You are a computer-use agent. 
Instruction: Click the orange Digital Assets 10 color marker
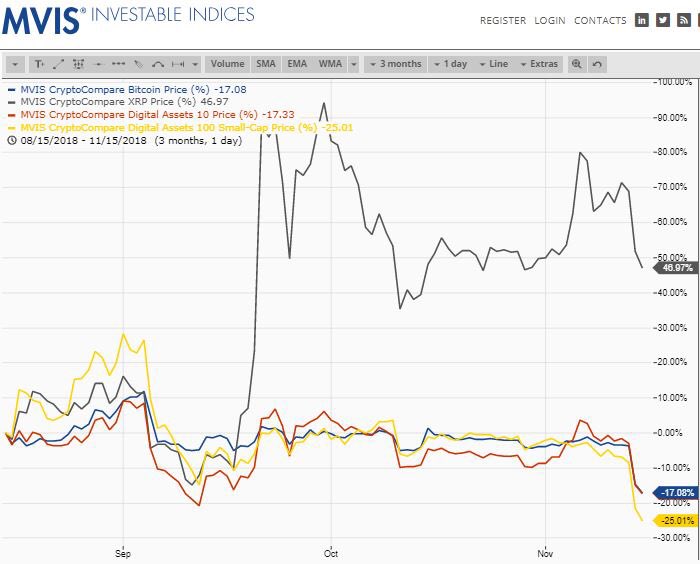pos(12,115)
